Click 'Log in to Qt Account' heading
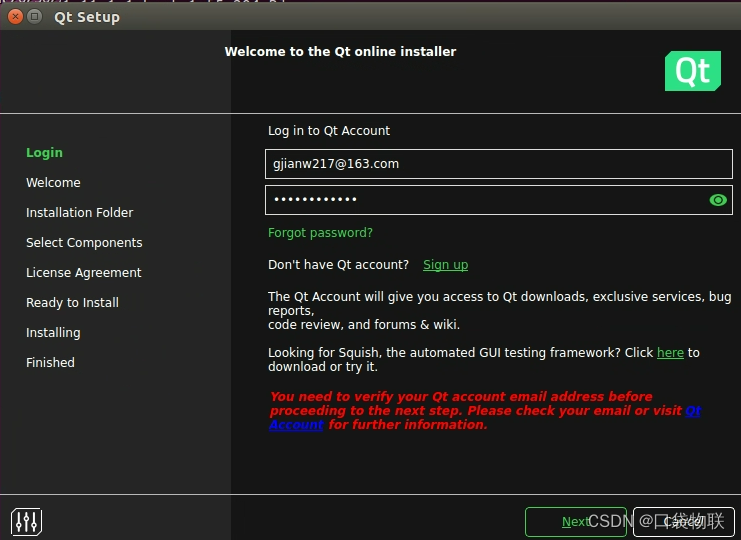The image size is (741, 540). click(329, 131)
